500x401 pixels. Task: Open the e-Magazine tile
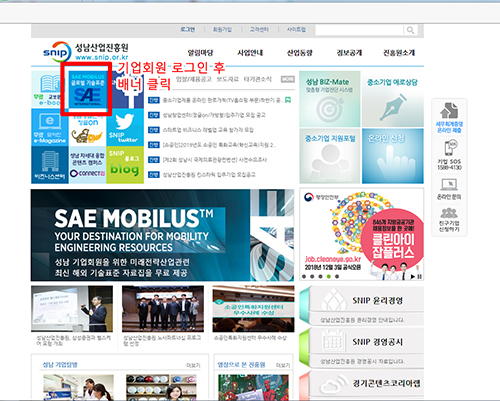pyautogui.click(x=50, y=127)
